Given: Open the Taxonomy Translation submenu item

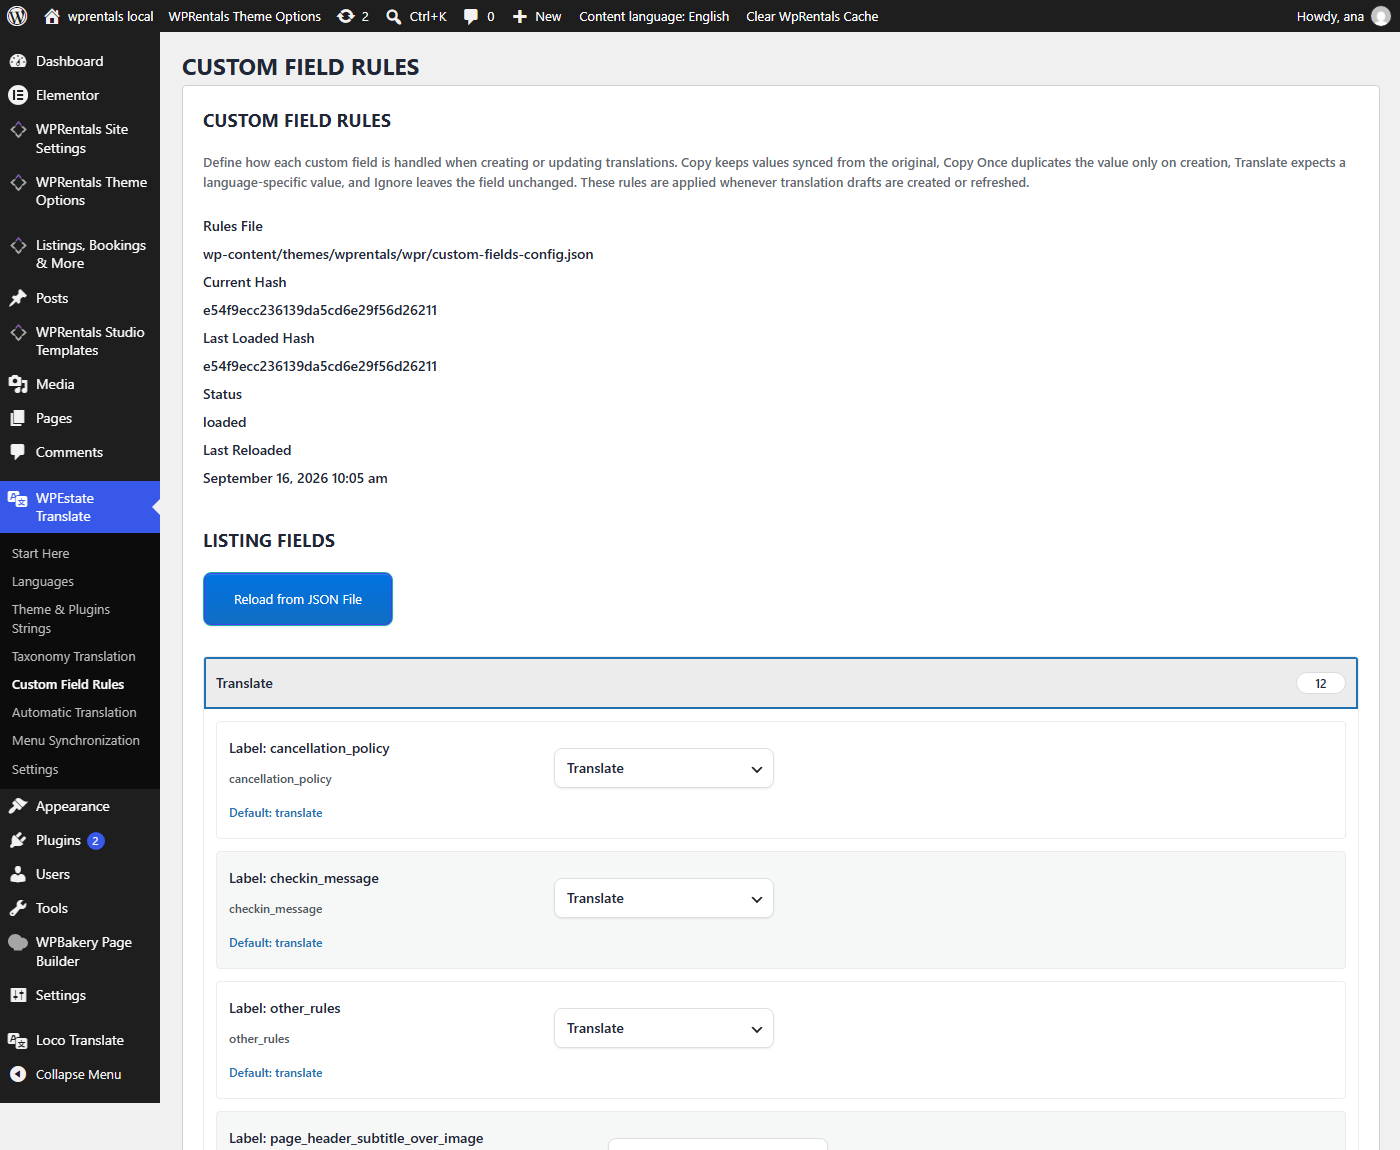Looking at the screenshot, I should pyautogui.click(x=74, y=656).
